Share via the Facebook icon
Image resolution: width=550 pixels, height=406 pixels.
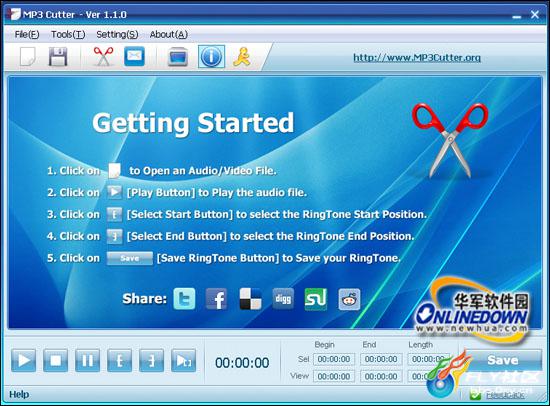point(216,299)
